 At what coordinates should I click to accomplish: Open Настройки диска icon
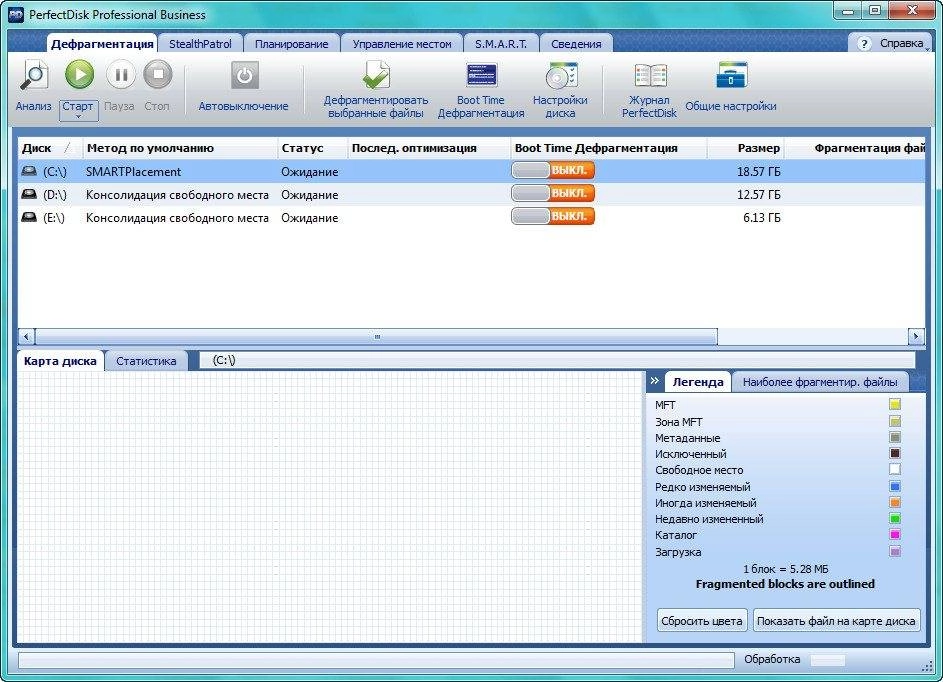(x=561, y=76)
